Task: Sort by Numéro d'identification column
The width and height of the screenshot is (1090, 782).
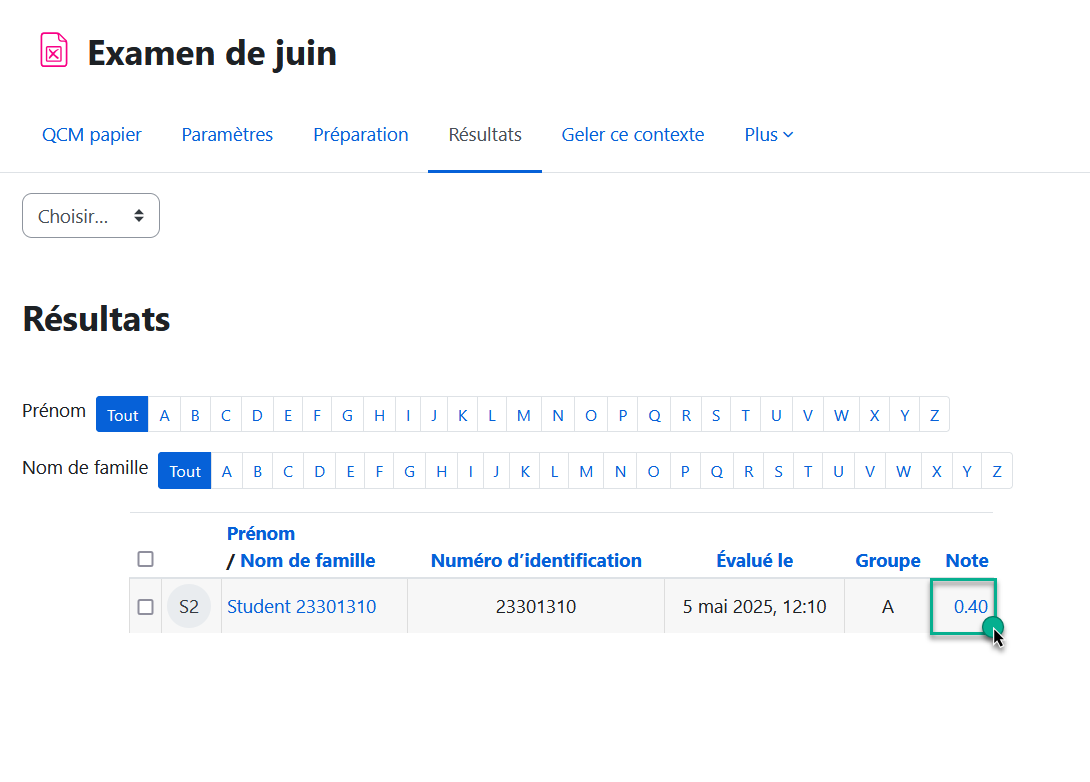Action: click(x=536, y=561)
